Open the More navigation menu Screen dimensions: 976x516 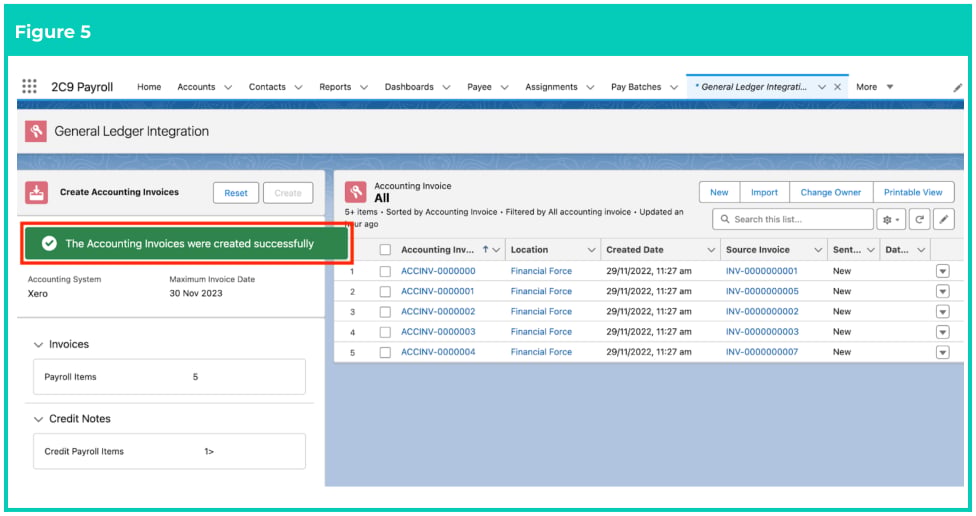875,87
